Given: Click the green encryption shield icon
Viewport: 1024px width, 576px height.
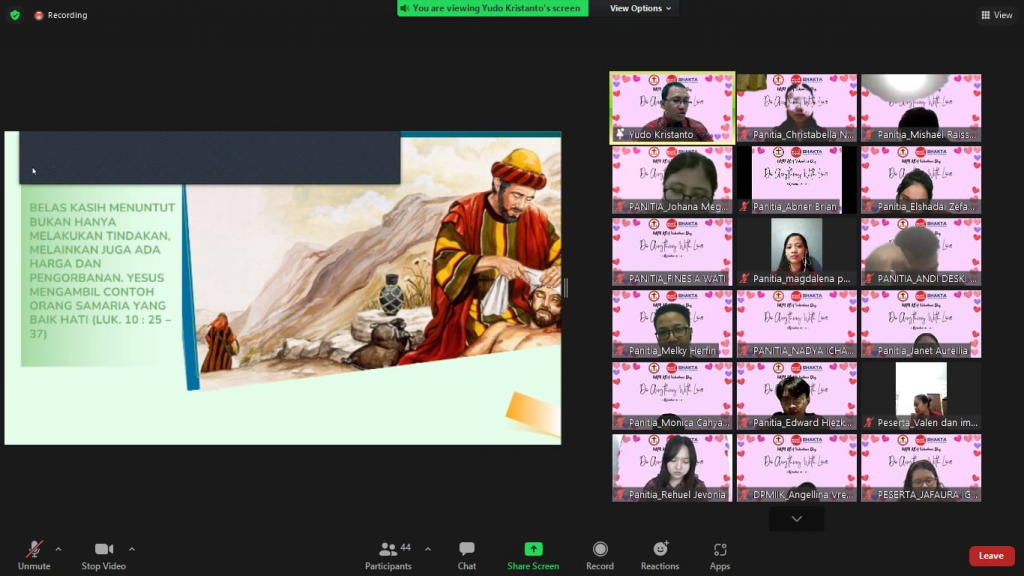Looking at the screenshot, I should [15, 15].
